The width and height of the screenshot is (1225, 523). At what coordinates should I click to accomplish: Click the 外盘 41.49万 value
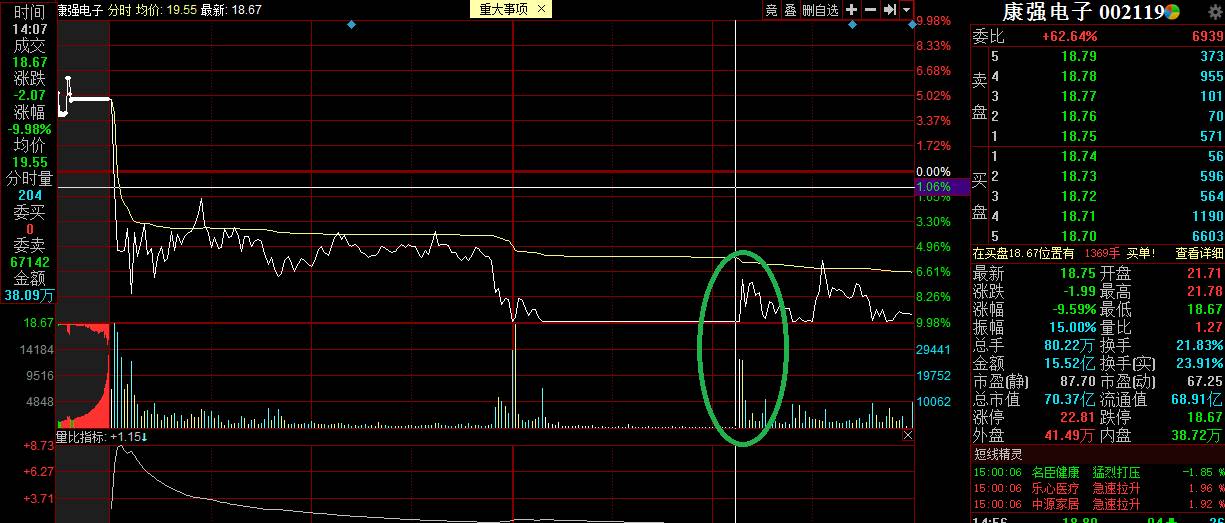click(x=1068, y=435)
